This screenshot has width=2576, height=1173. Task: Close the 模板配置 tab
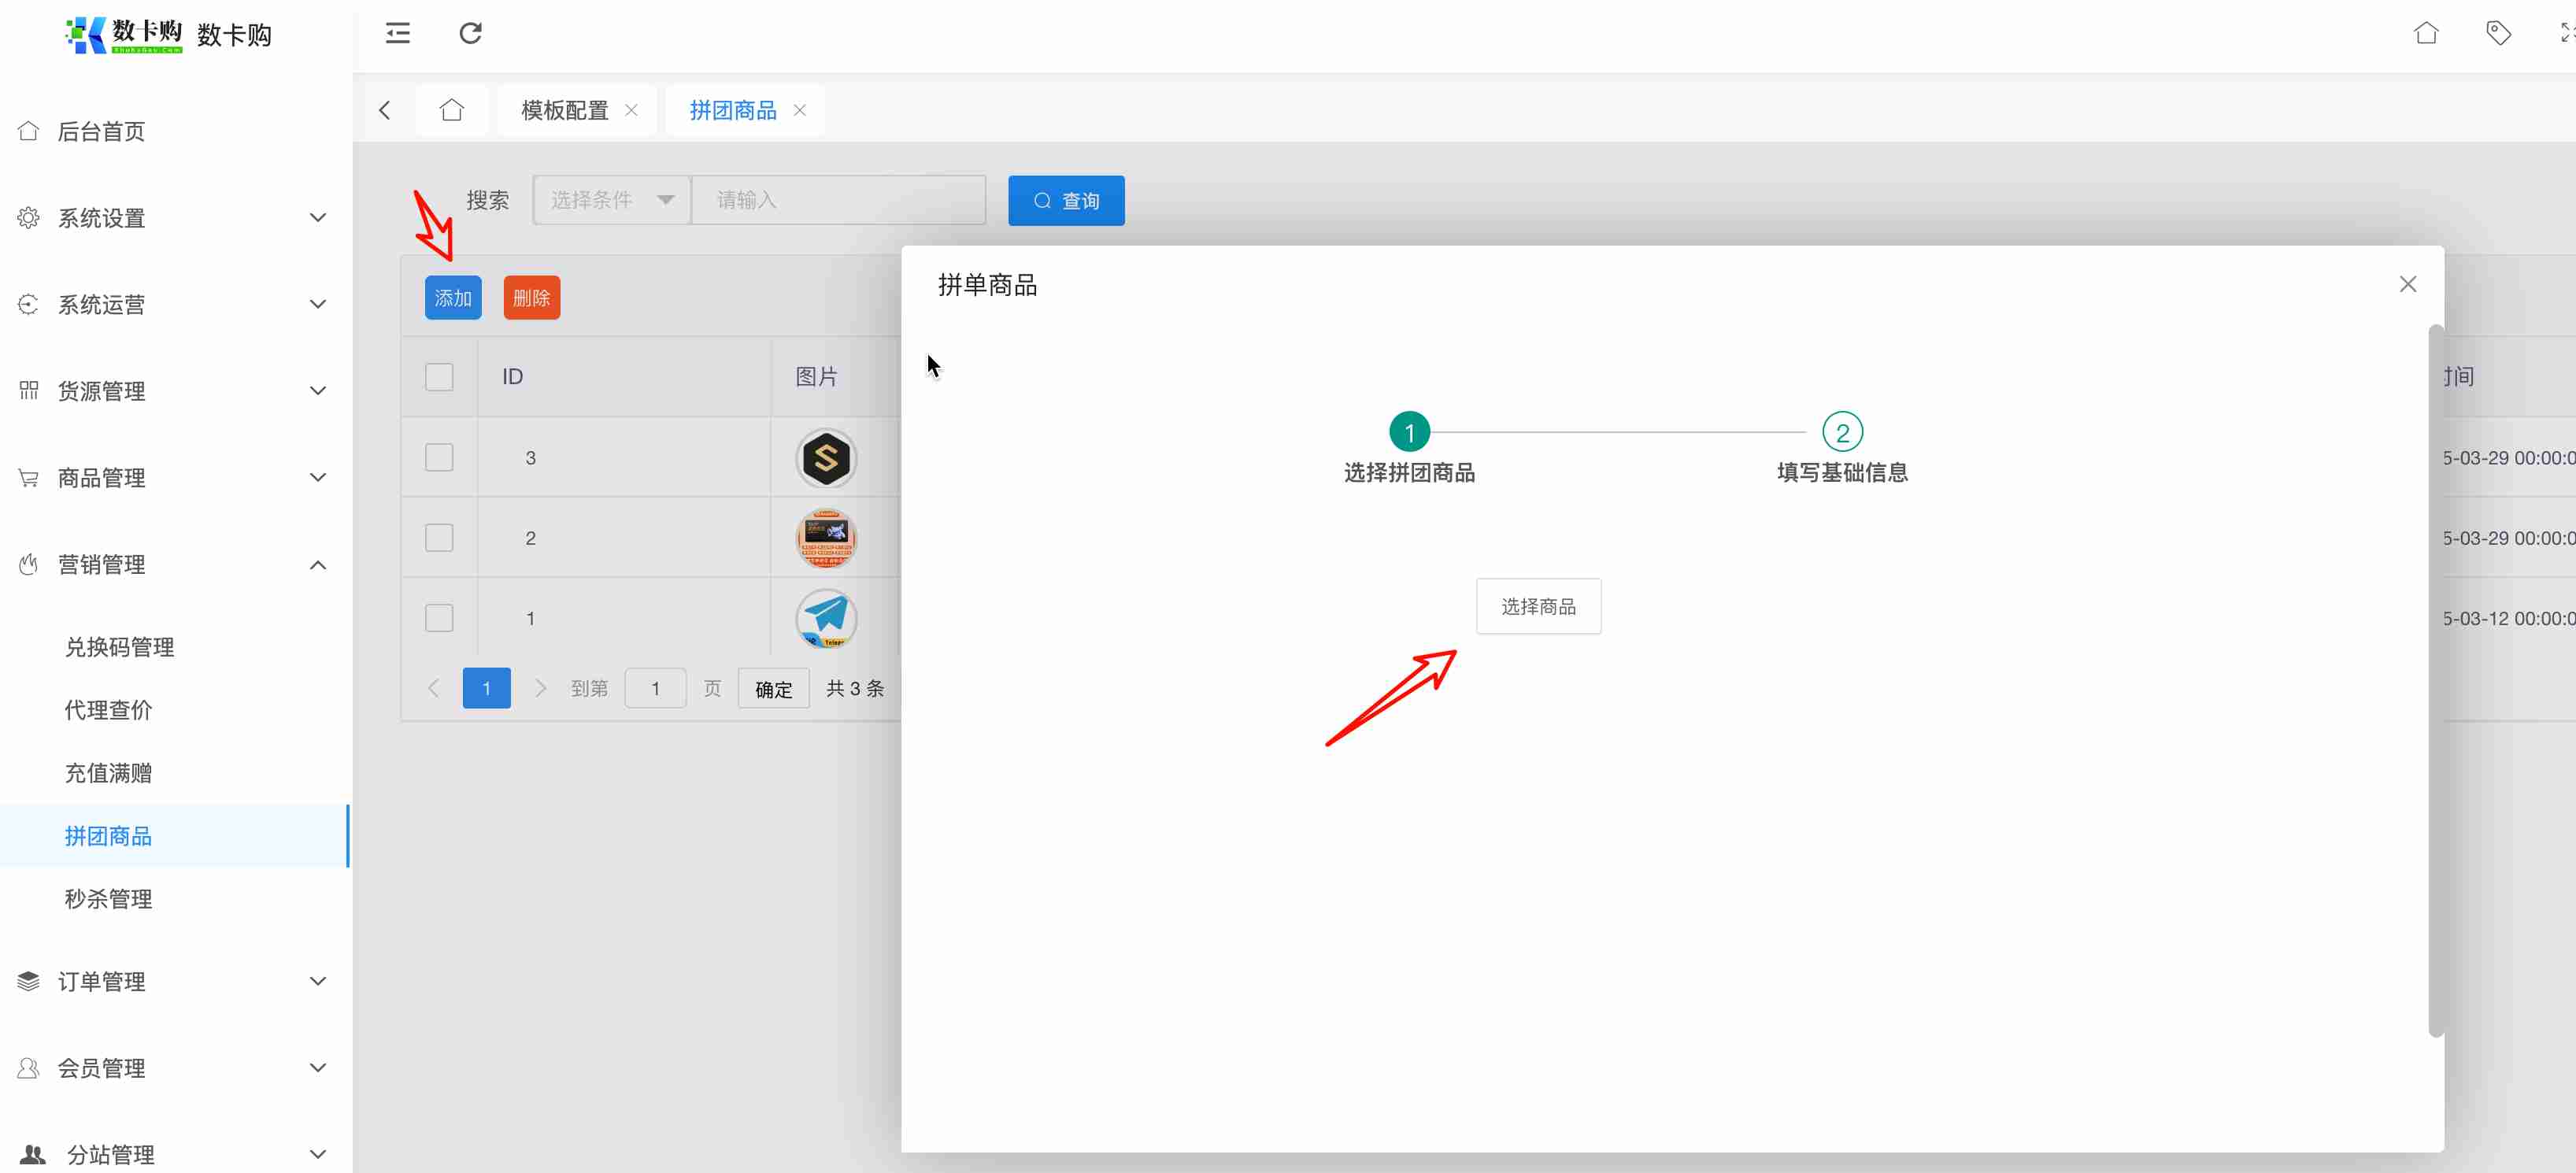pyautogui.click(x=631, y=110)
